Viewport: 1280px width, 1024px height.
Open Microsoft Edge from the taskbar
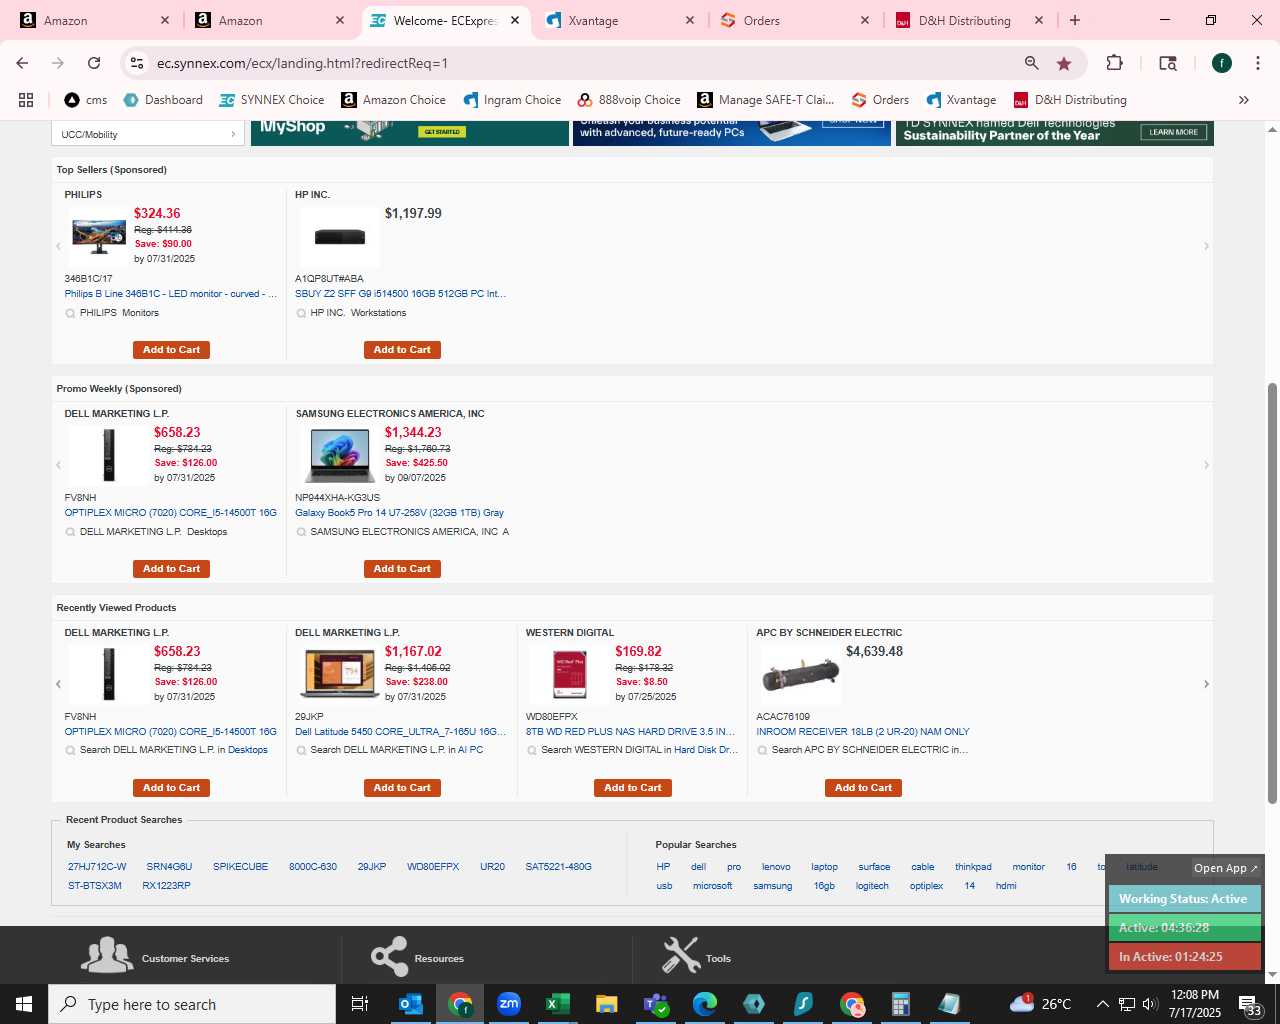[x=705, y=1004]
